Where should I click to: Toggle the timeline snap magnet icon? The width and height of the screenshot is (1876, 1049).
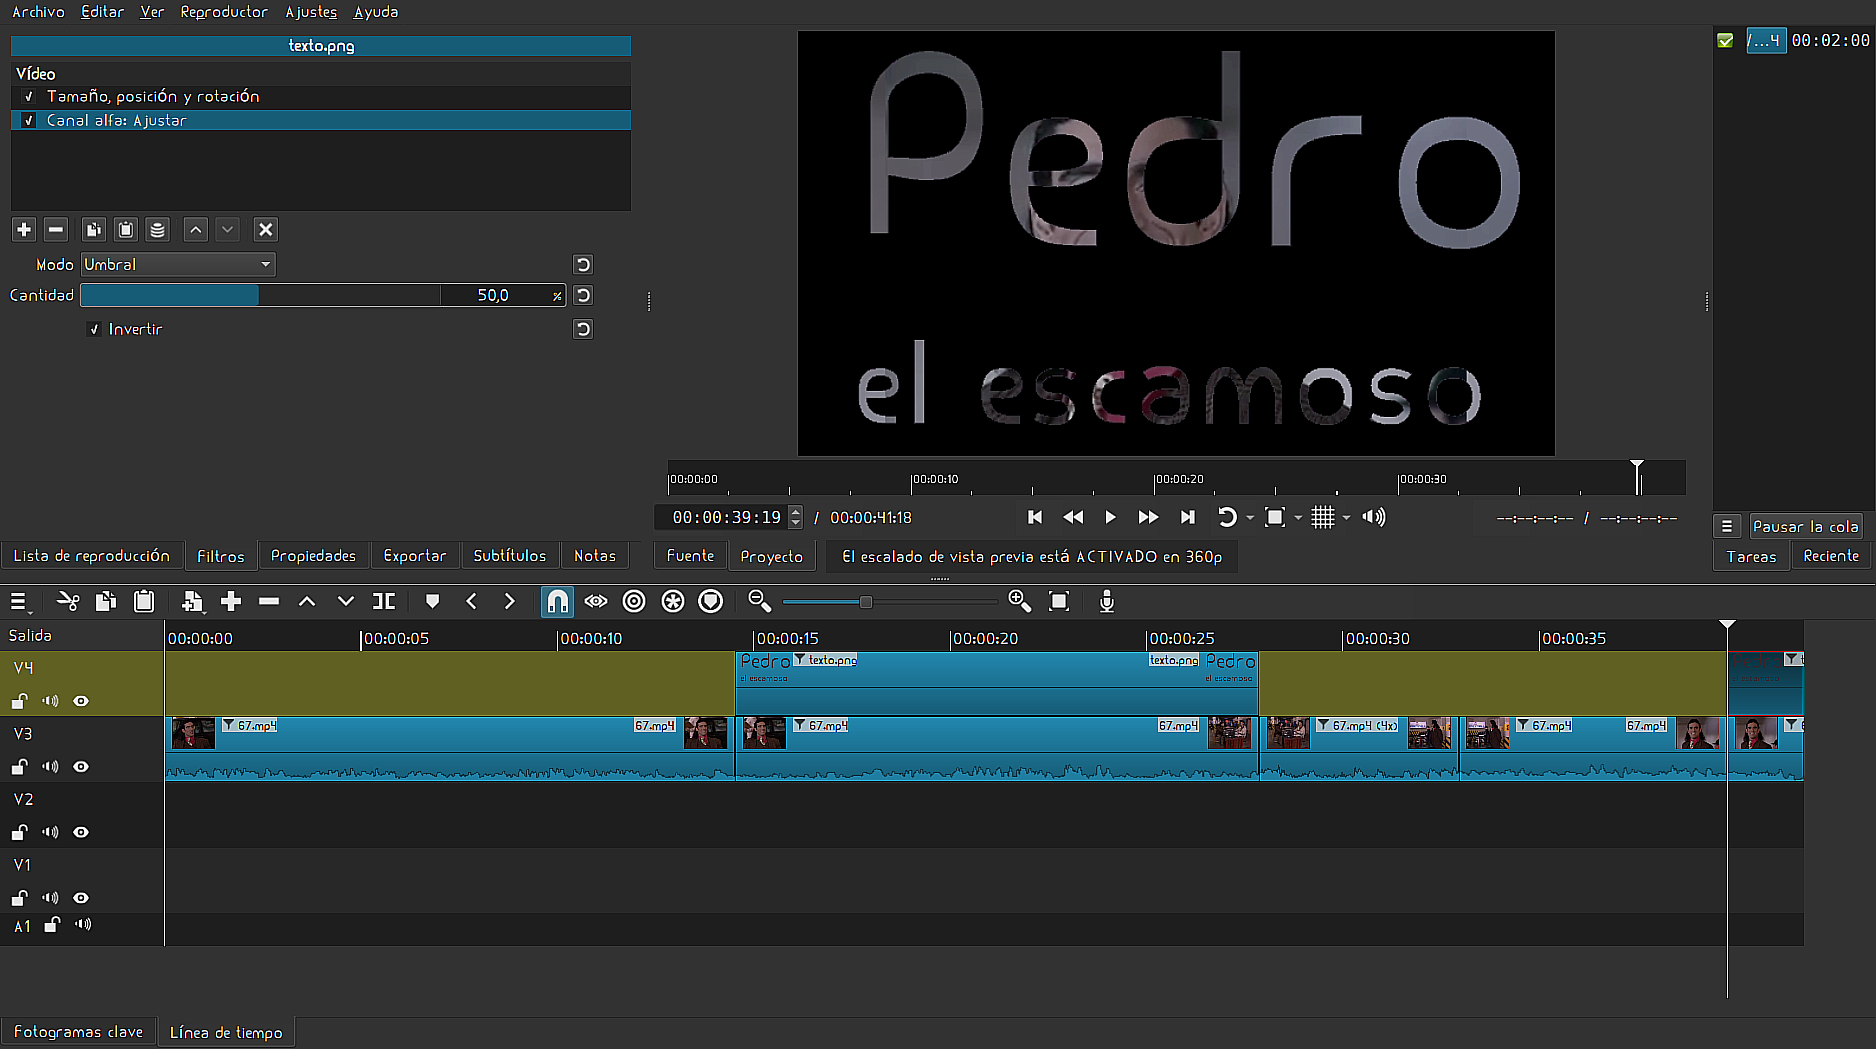557,601
